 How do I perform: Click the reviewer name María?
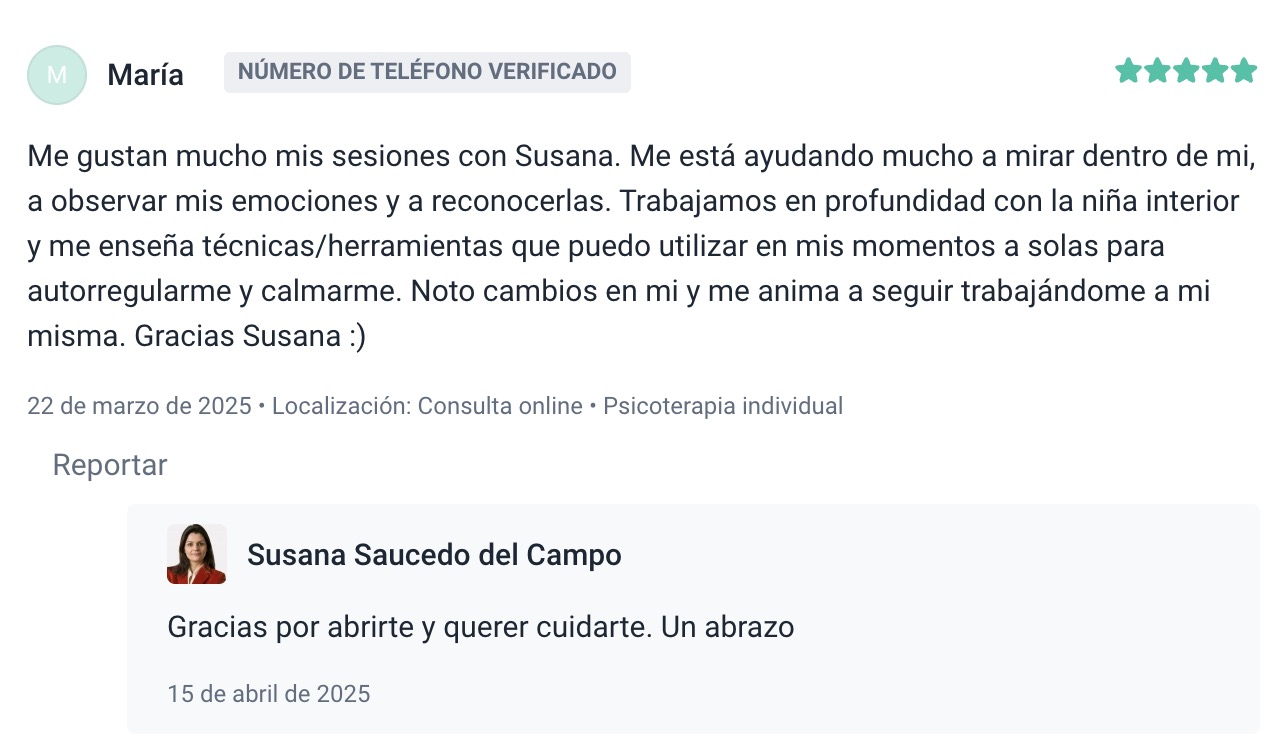(145, 75)
